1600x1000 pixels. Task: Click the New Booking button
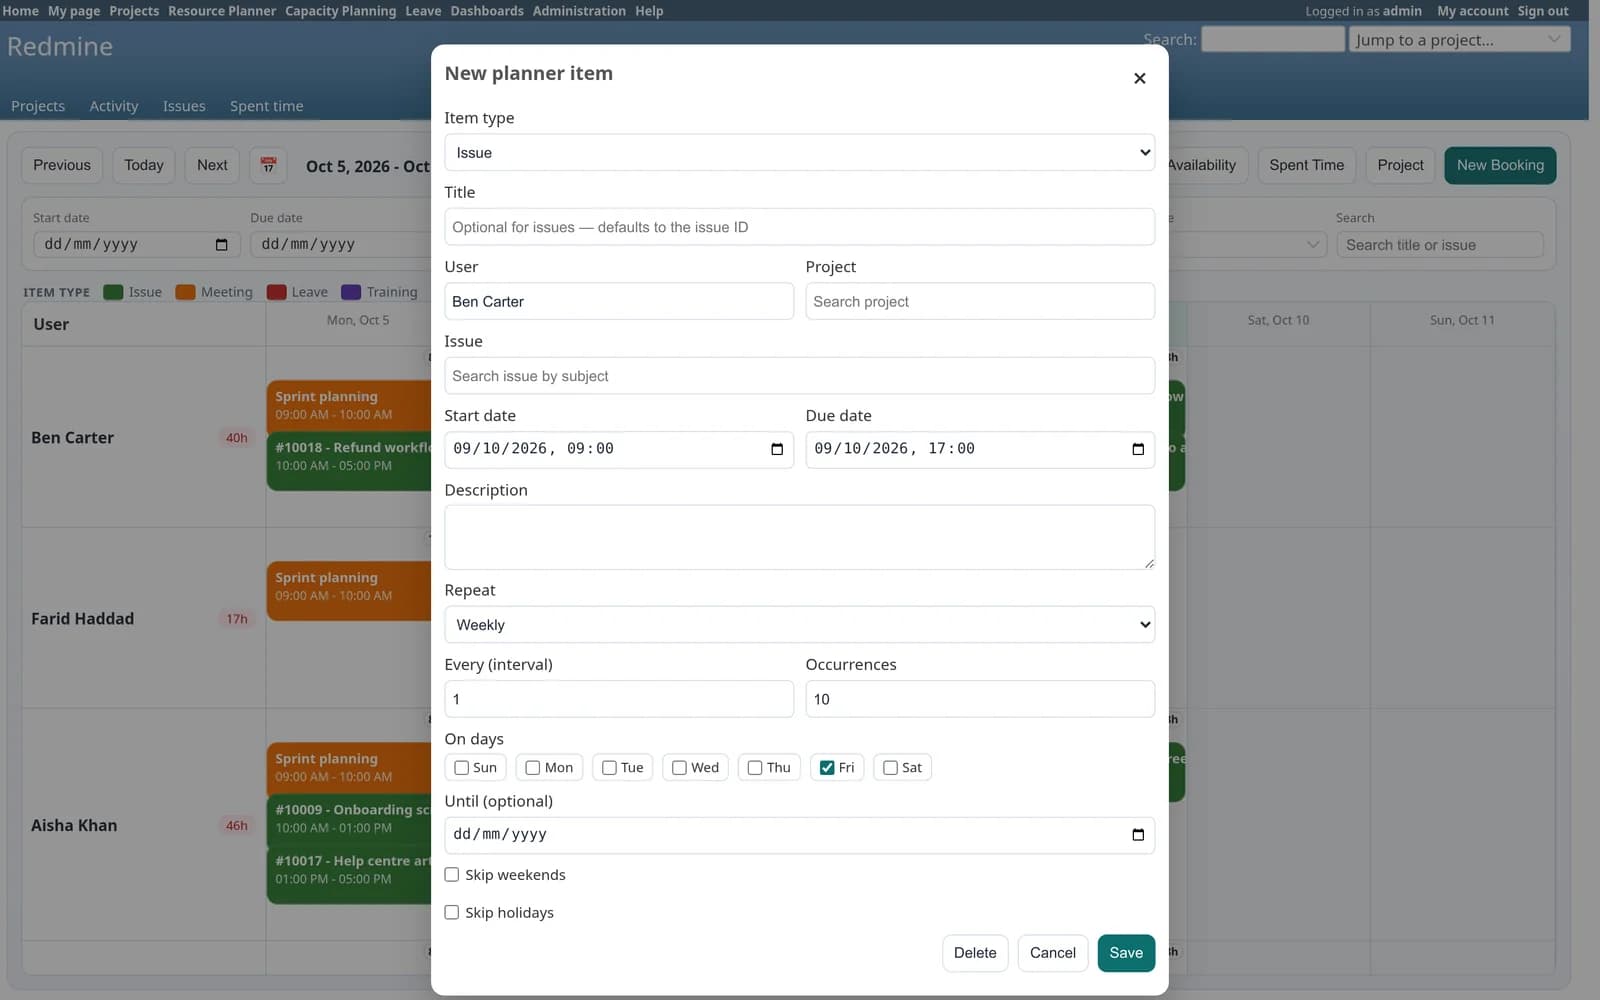[1500, 165]
